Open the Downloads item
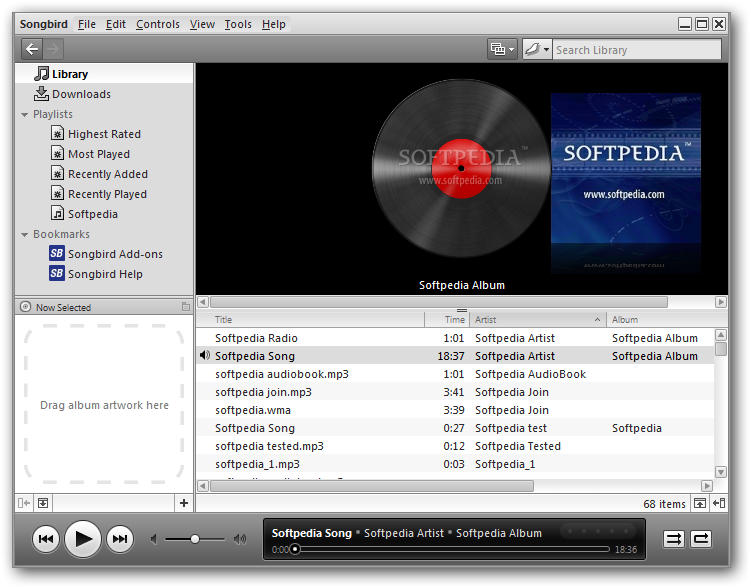 [104, 94]
